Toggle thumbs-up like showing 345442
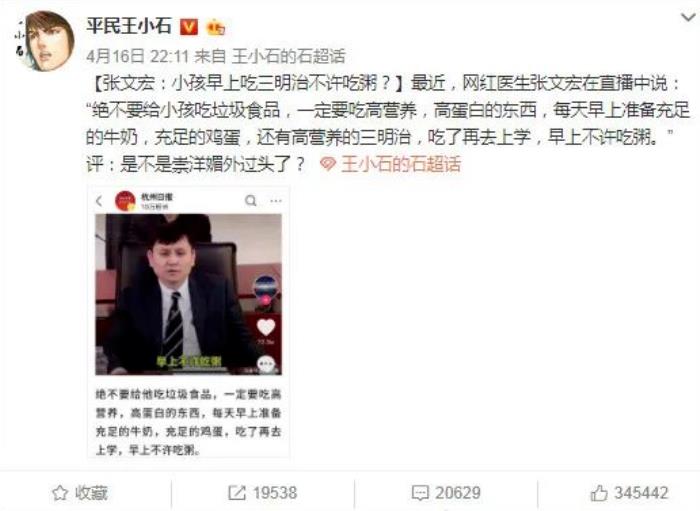 (x=629, y=493)
